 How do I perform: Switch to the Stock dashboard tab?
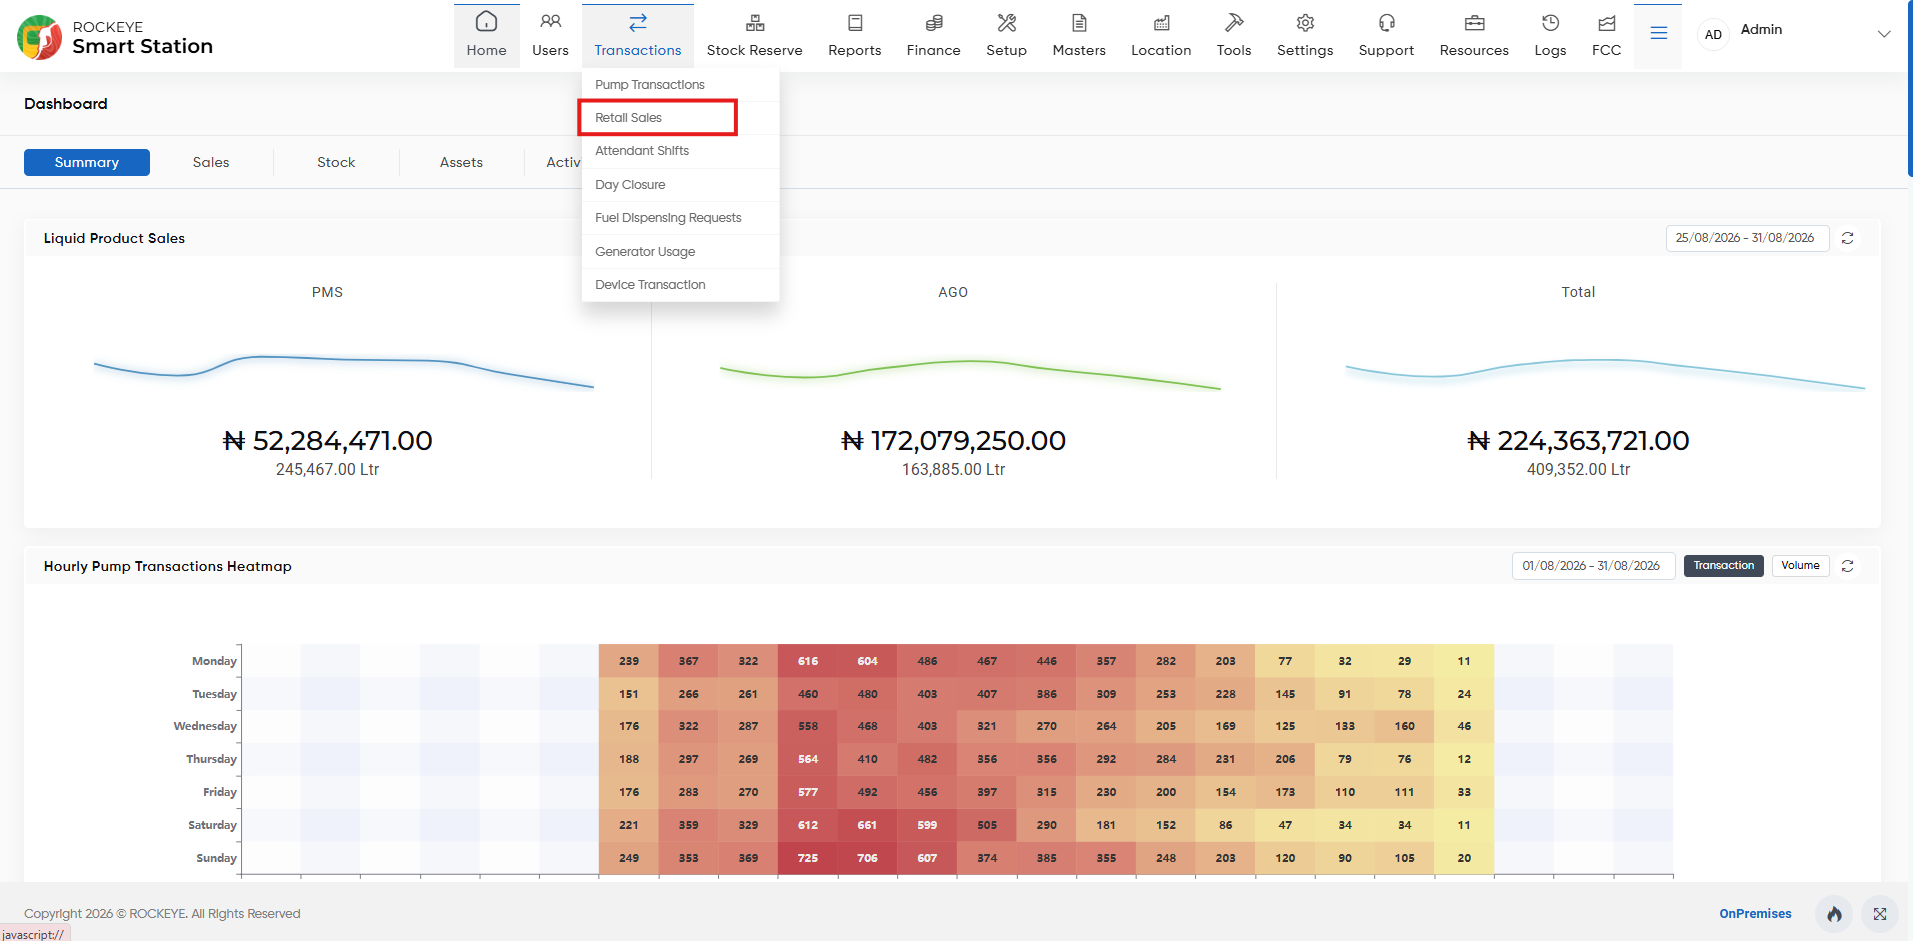336,162
